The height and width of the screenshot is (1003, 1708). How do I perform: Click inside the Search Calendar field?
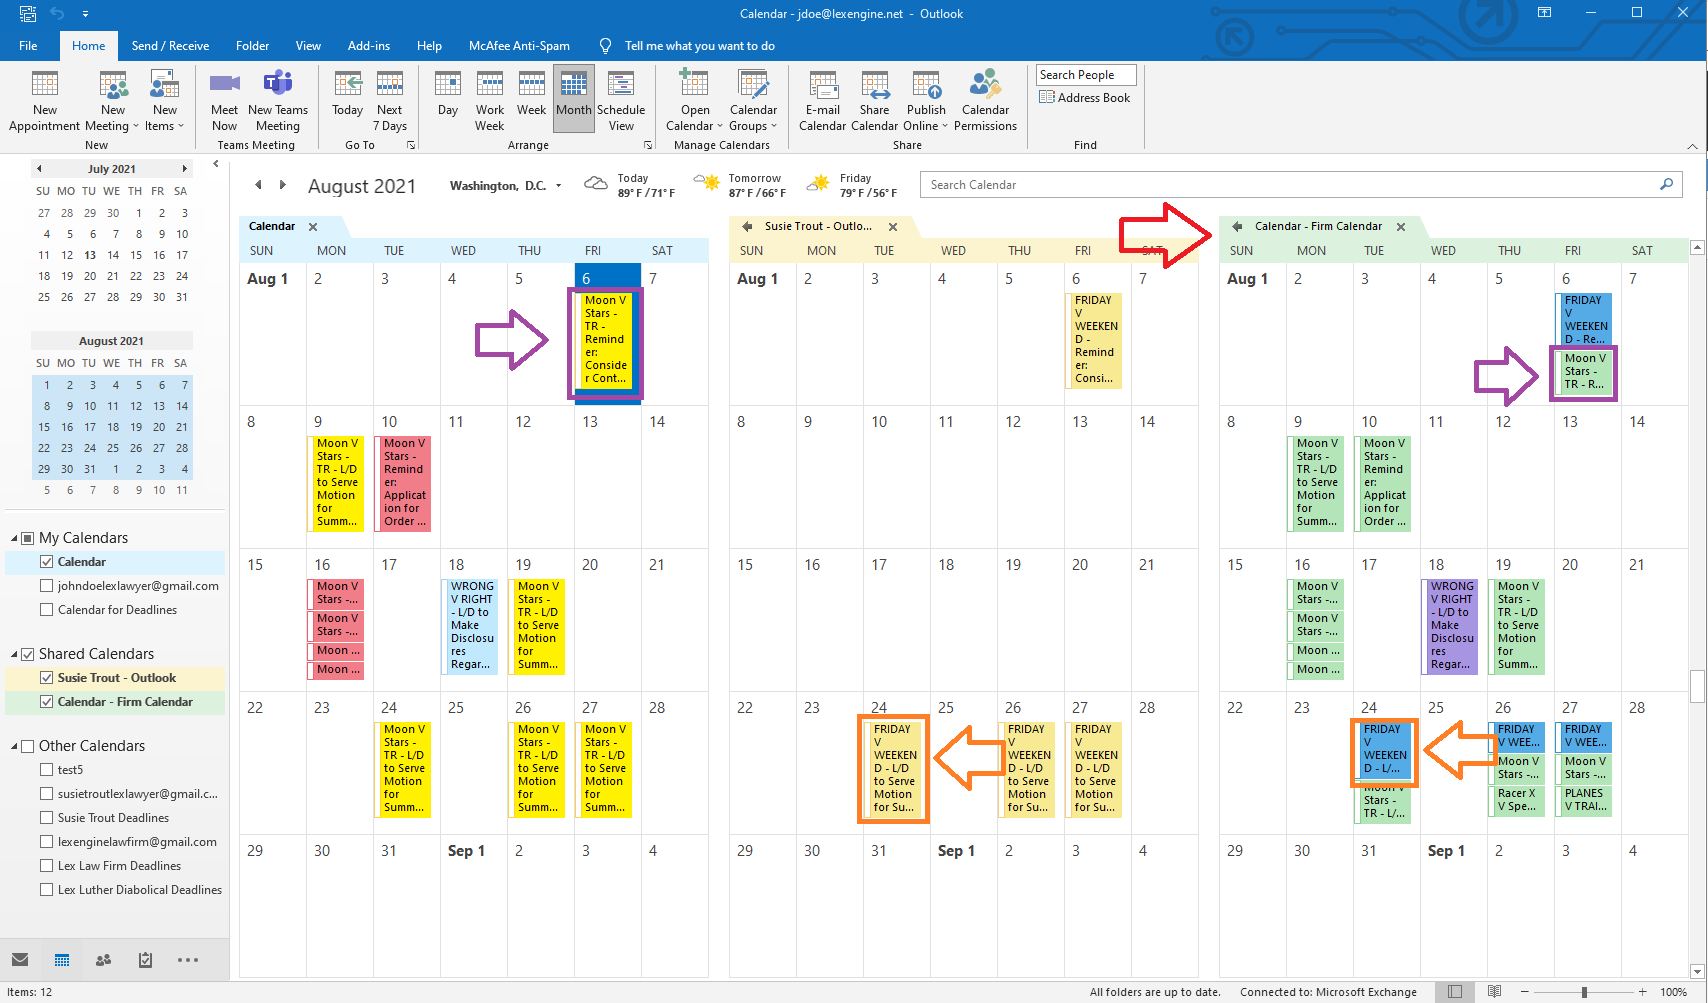tap(1200, 184)
